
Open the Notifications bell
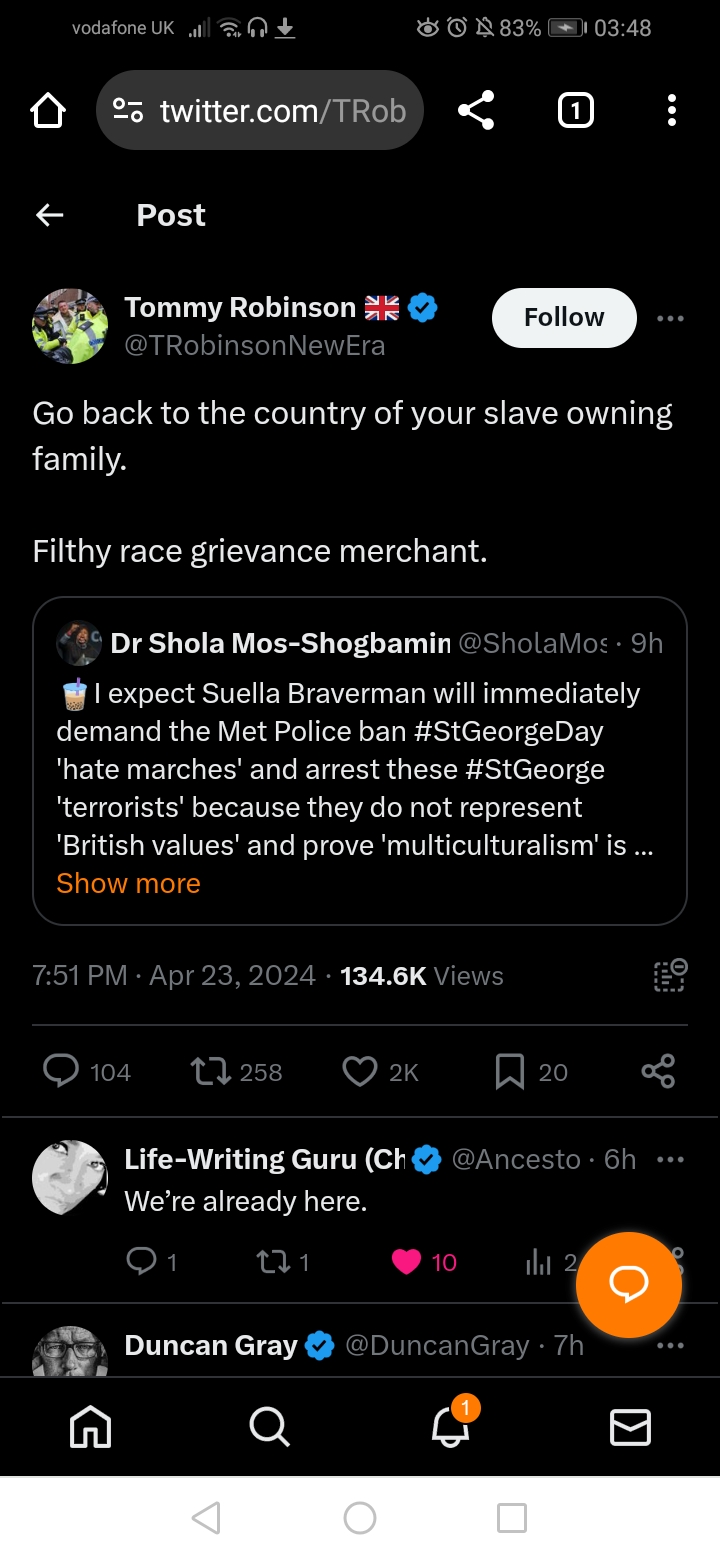(450, 1427)
